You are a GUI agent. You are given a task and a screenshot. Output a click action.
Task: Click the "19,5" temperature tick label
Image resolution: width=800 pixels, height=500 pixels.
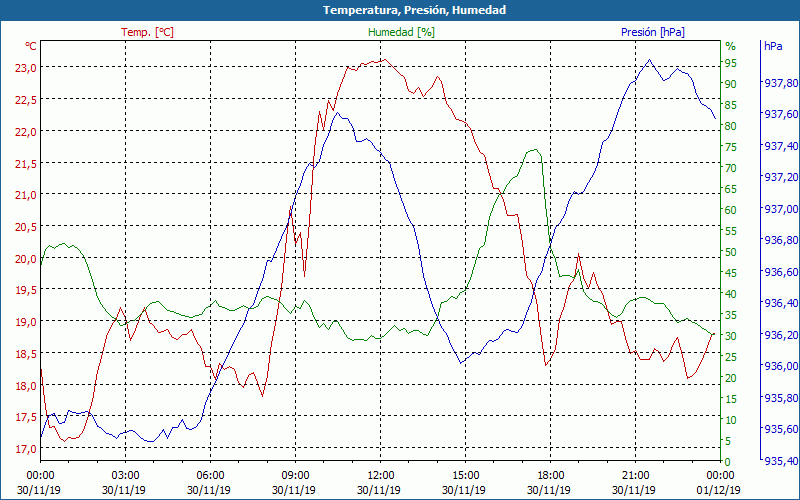(x=26, y=290)
